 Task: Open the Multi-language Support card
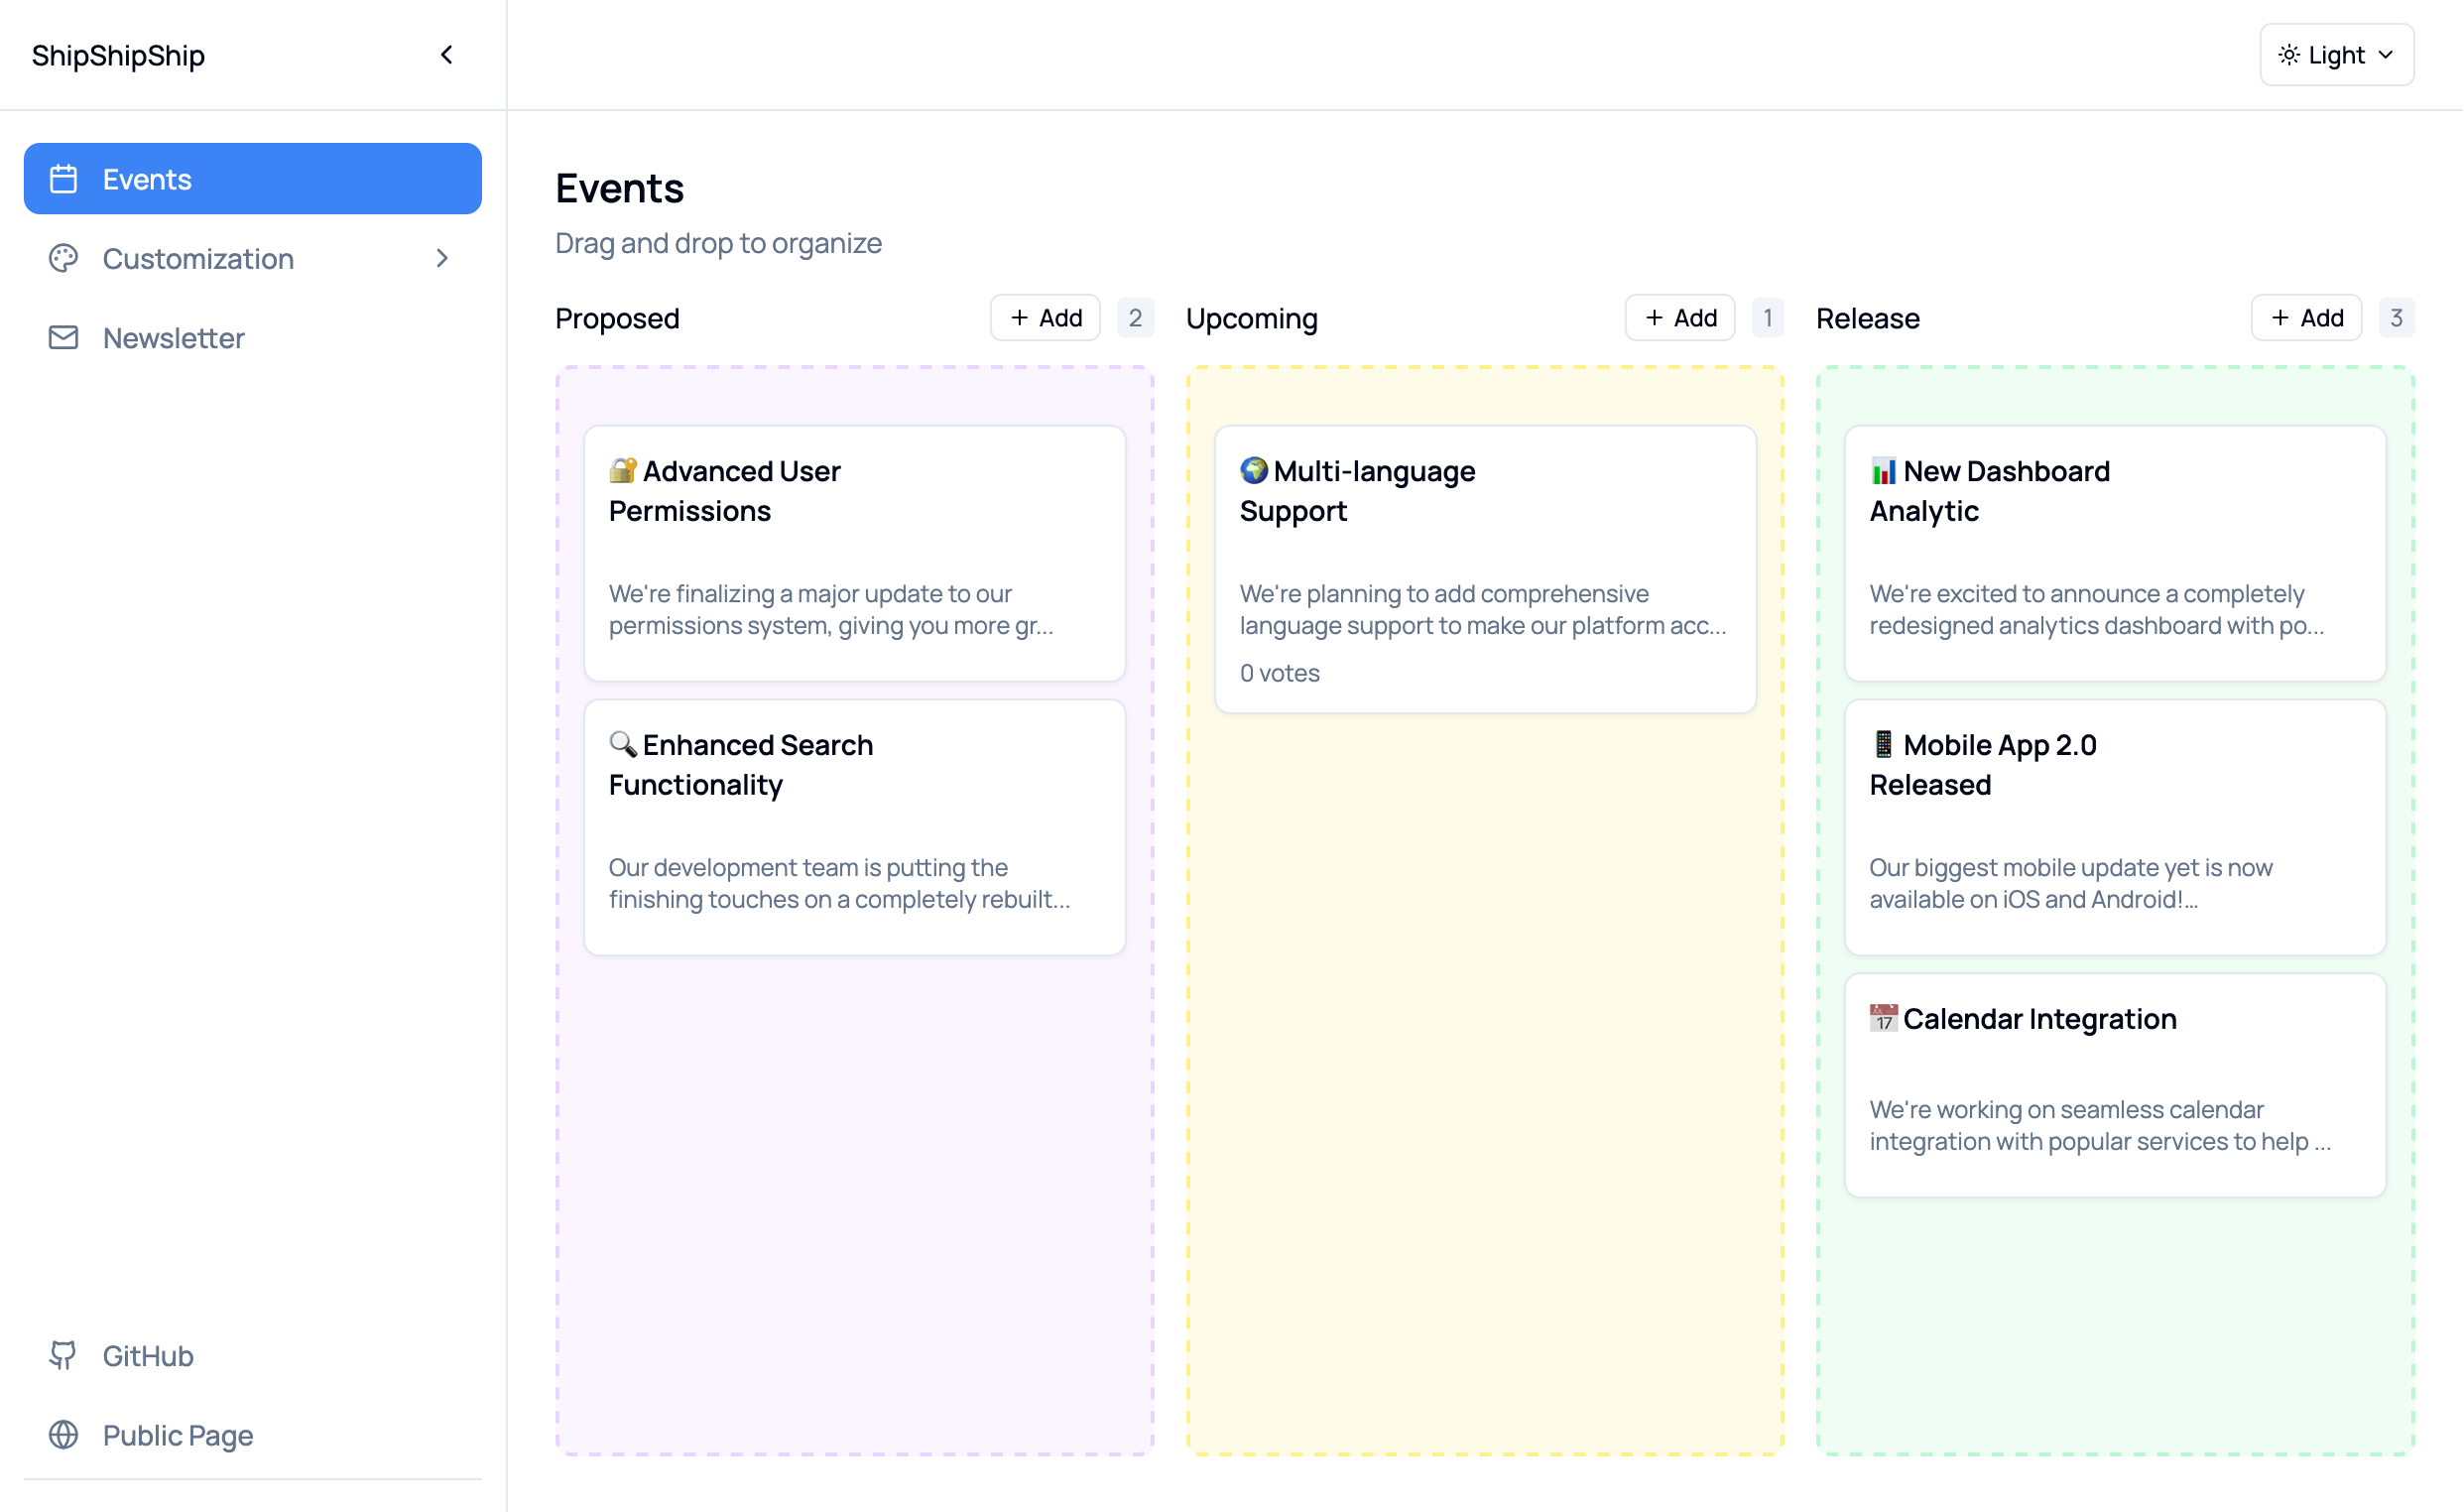[x=1484, y=568]
